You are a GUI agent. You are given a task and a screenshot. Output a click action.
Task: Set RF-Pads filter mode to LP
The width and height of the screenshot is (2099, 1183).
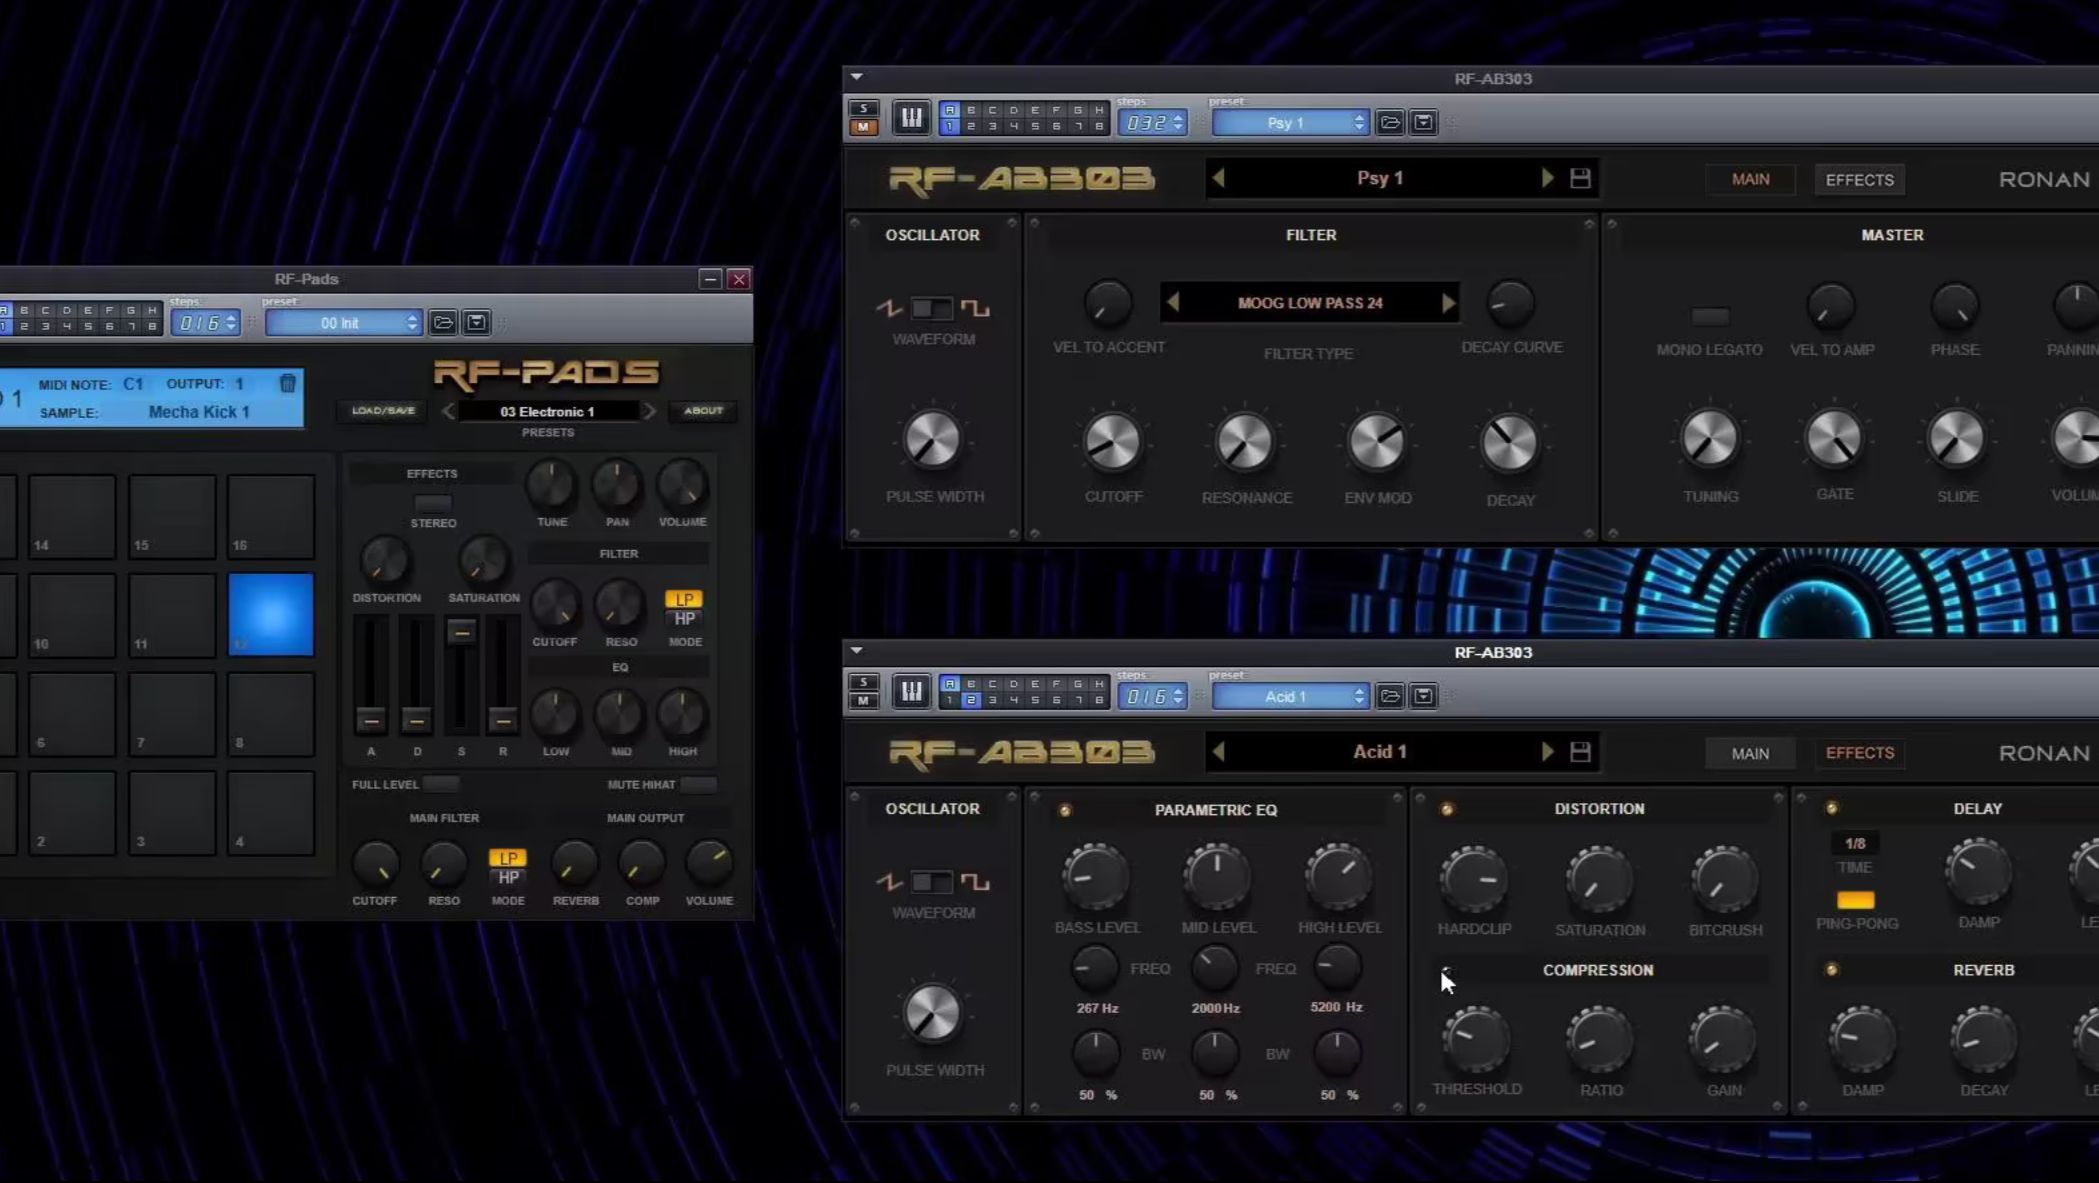click(x=684, y=599)
